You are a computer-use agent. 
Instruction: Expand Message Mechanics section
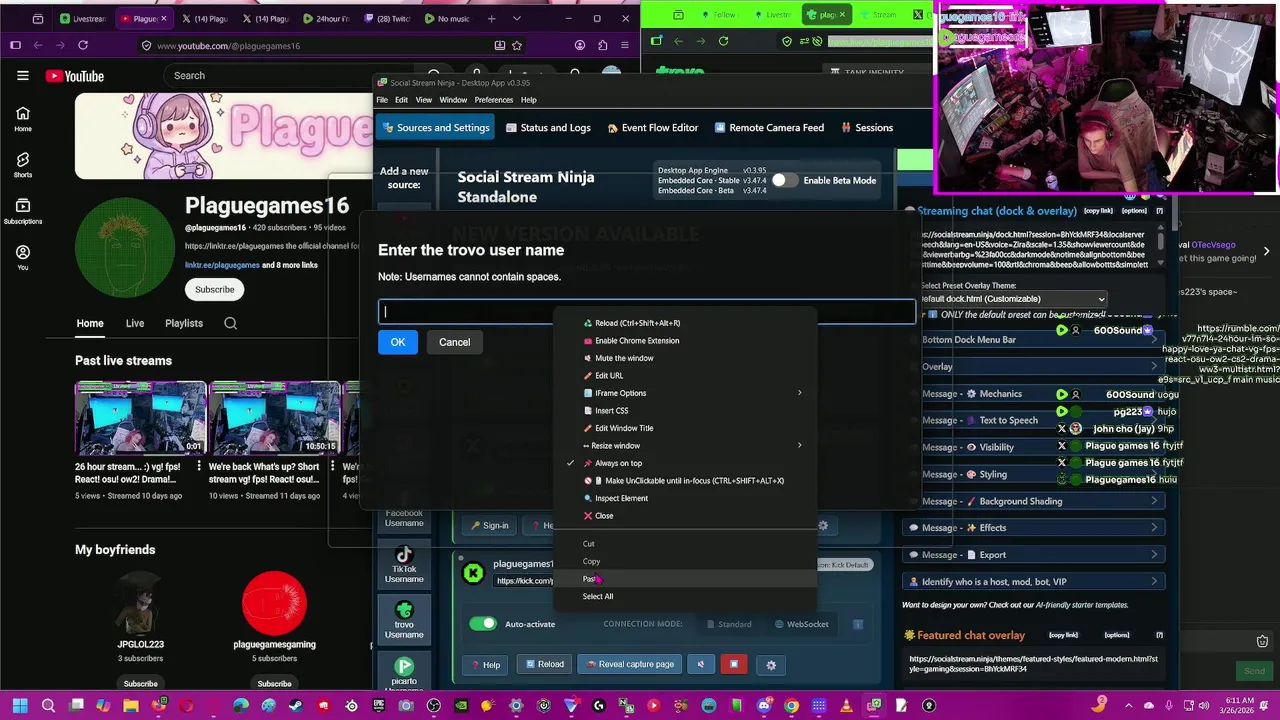tap(1034, 394)
